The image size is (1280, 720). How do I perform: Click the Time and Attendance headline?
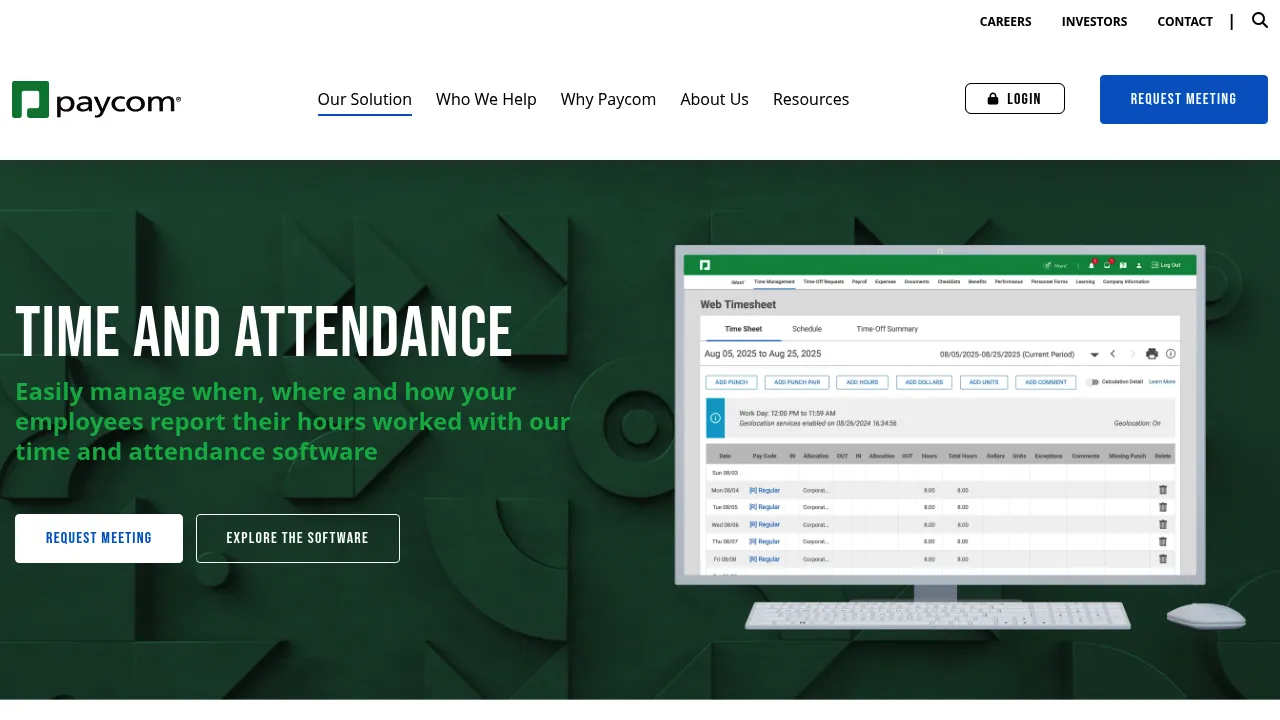pyautogui.click(x=264, y=331)
